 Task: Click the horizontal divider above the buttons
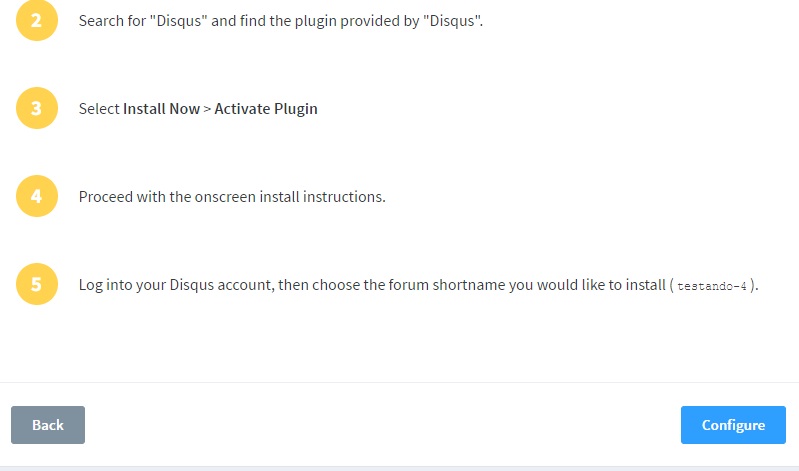400,382
